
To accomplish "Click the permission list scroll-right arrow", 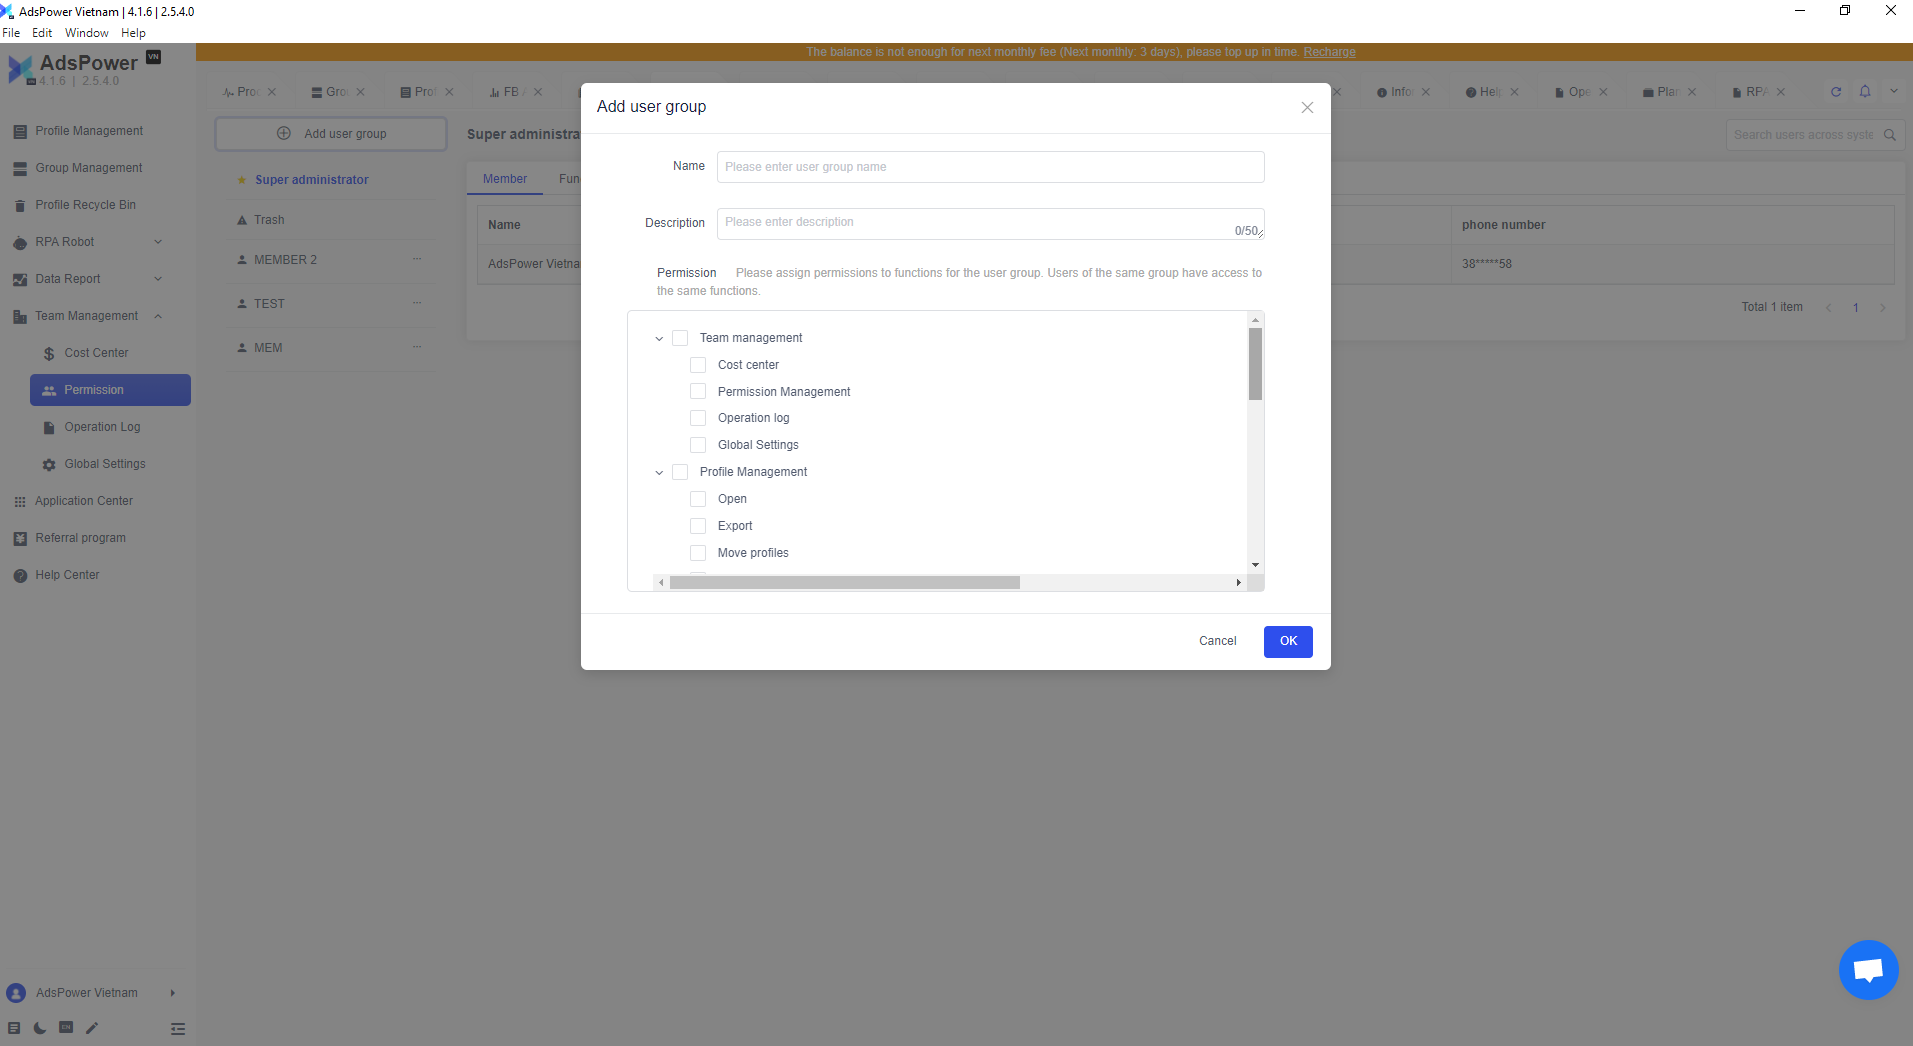I will click(x=1238, y=582).
